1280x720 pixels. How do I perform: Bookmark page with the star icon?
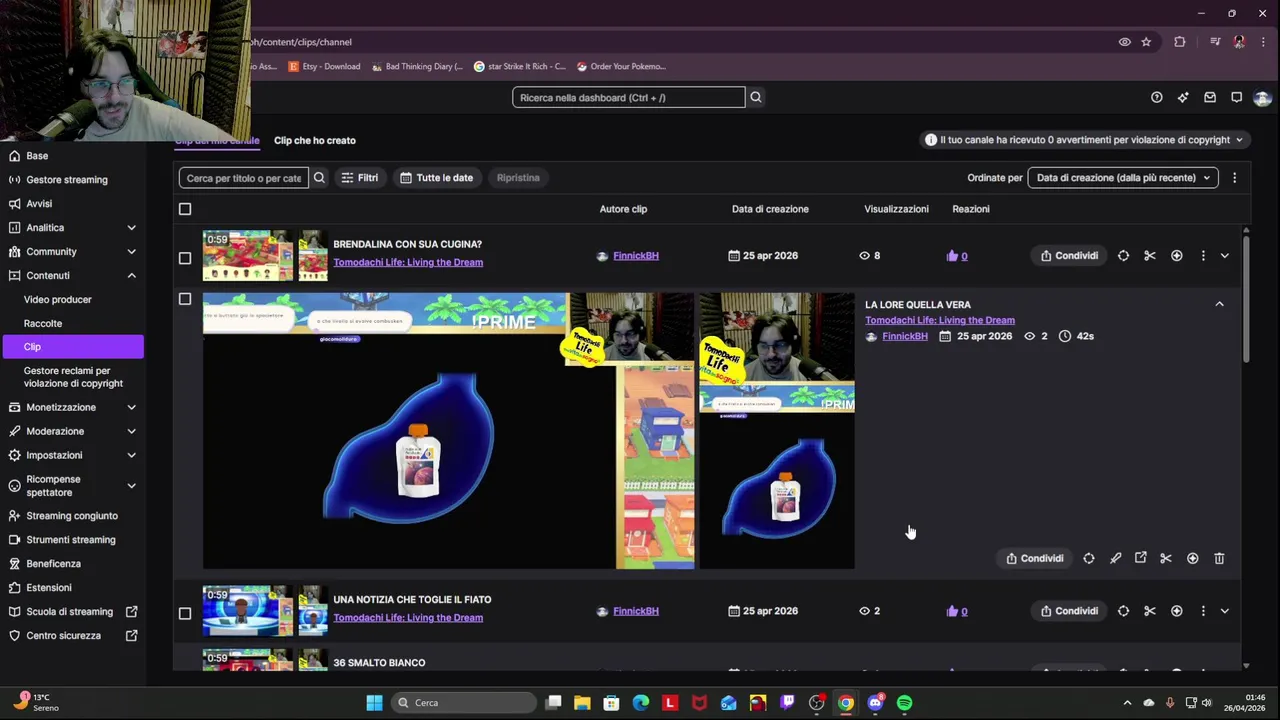click(1146, 42)
